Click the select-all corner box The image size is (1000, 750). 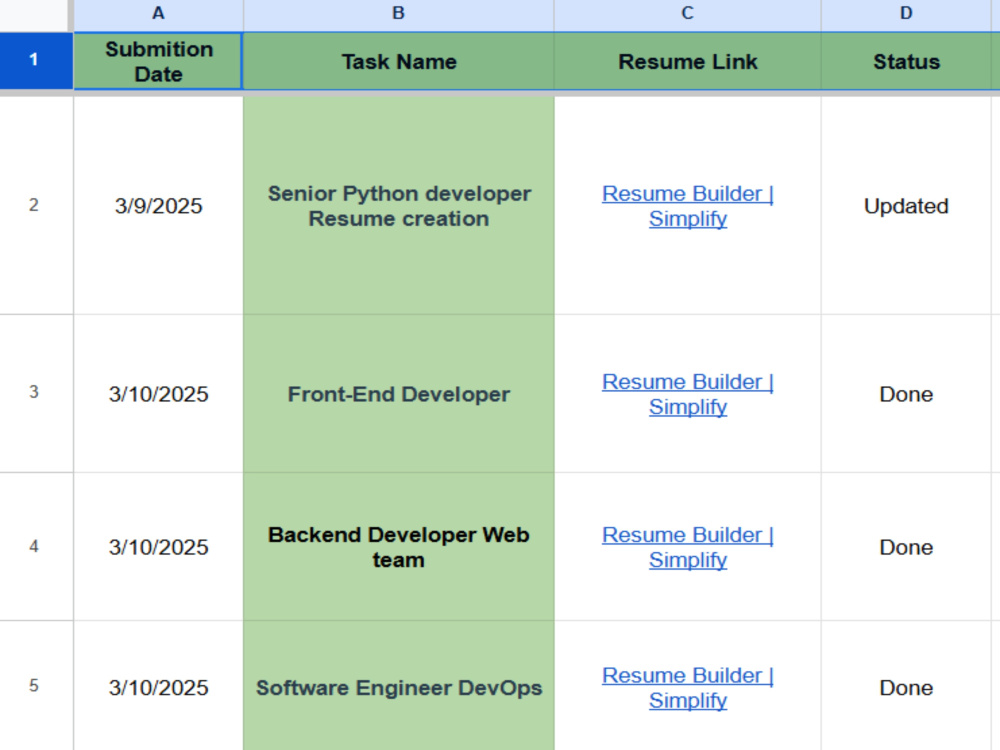point(34,15)
